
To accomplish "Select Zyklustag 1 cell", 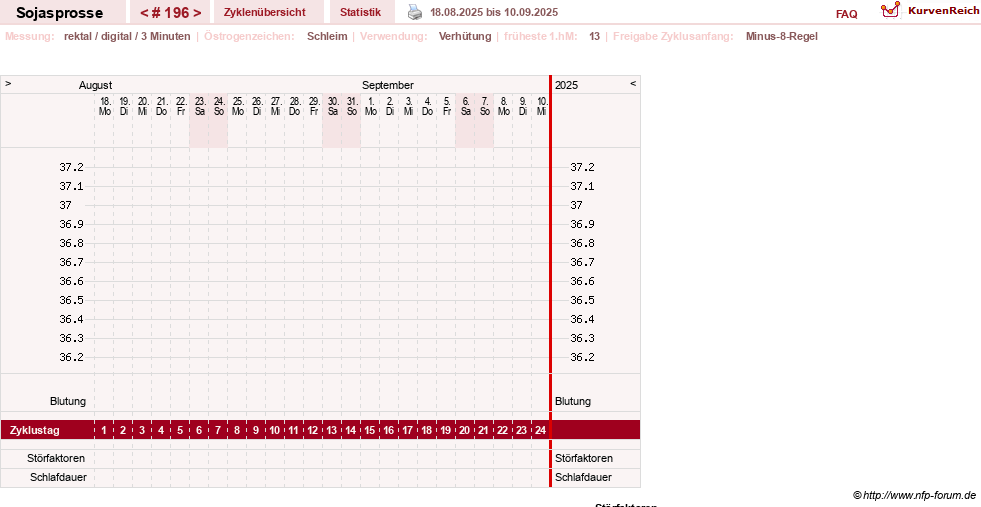I will point(104,430).
